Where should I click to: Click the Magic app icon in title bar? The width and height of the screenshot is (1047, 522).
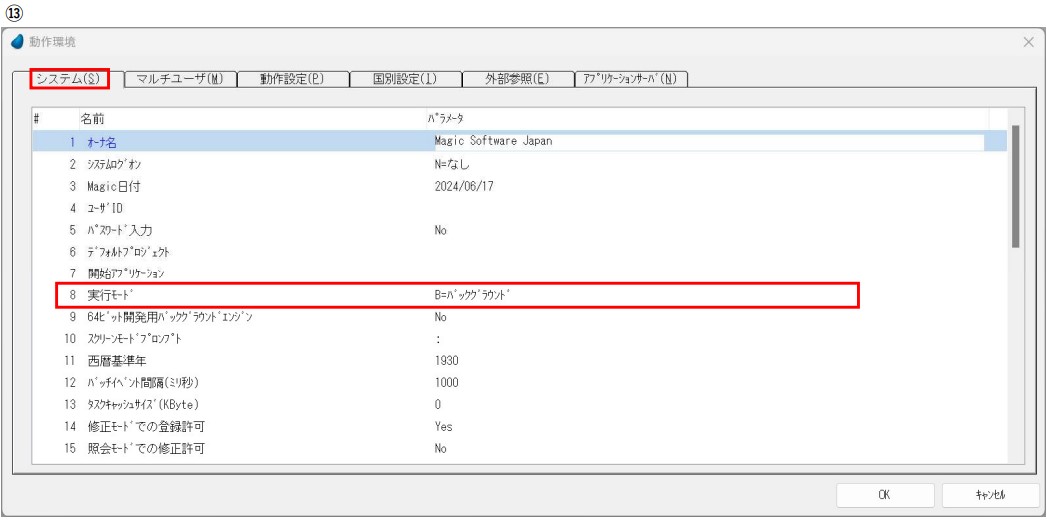click(15, 43)
